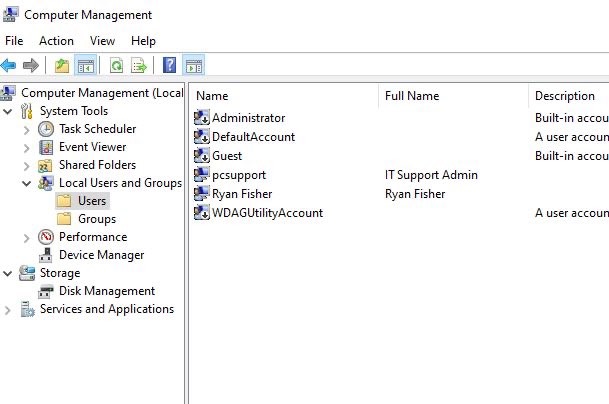Sort by the Description column header
Viewport: 609px width, 404px height.
569,96
